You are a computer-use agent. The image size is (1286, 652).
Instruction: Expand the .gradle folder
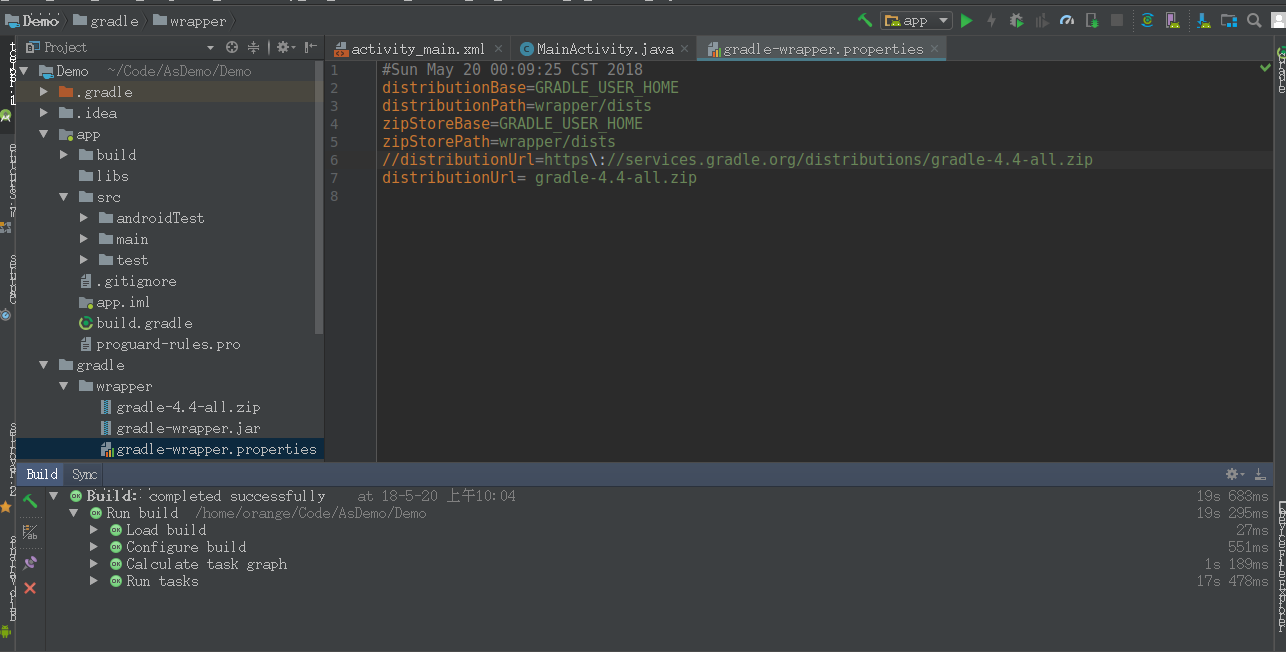[x=44, y=92]
